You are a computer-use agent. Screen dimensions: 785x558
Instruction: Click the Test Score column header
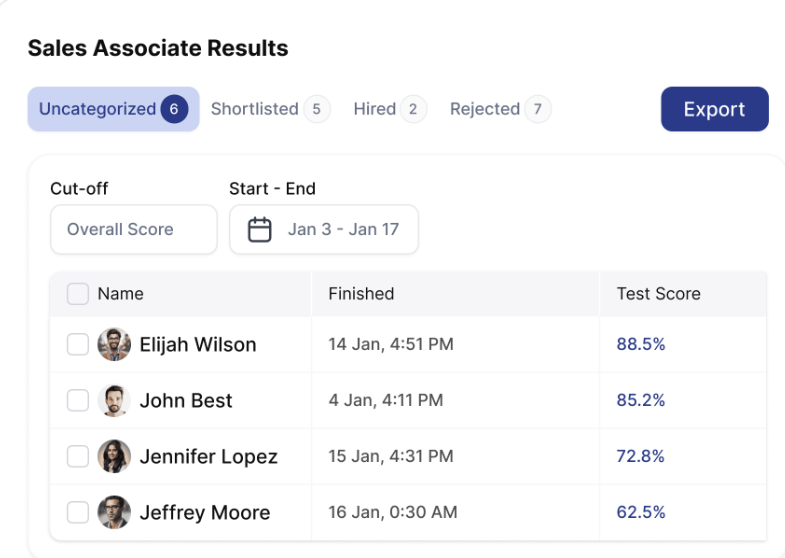click(x=658, y=294)
